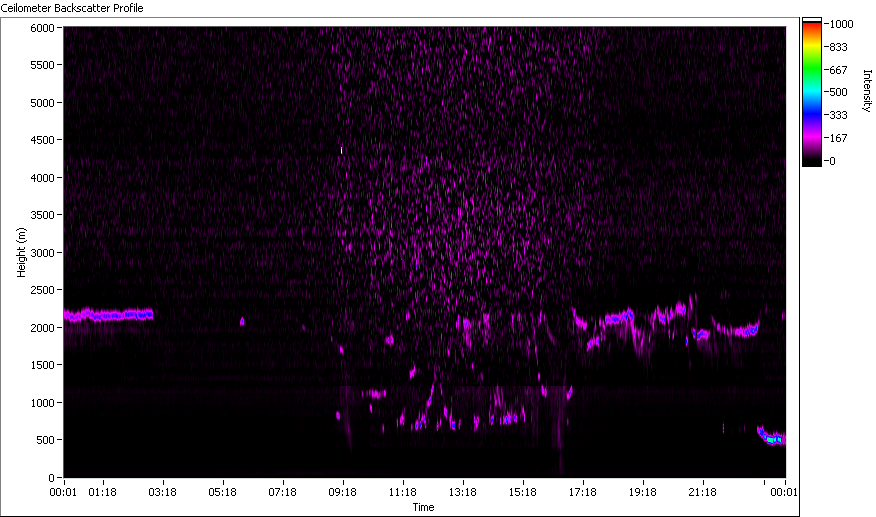The image size is (876, 517).
Task: Click the 4000 height tick label
Action: tap(42, 178)
